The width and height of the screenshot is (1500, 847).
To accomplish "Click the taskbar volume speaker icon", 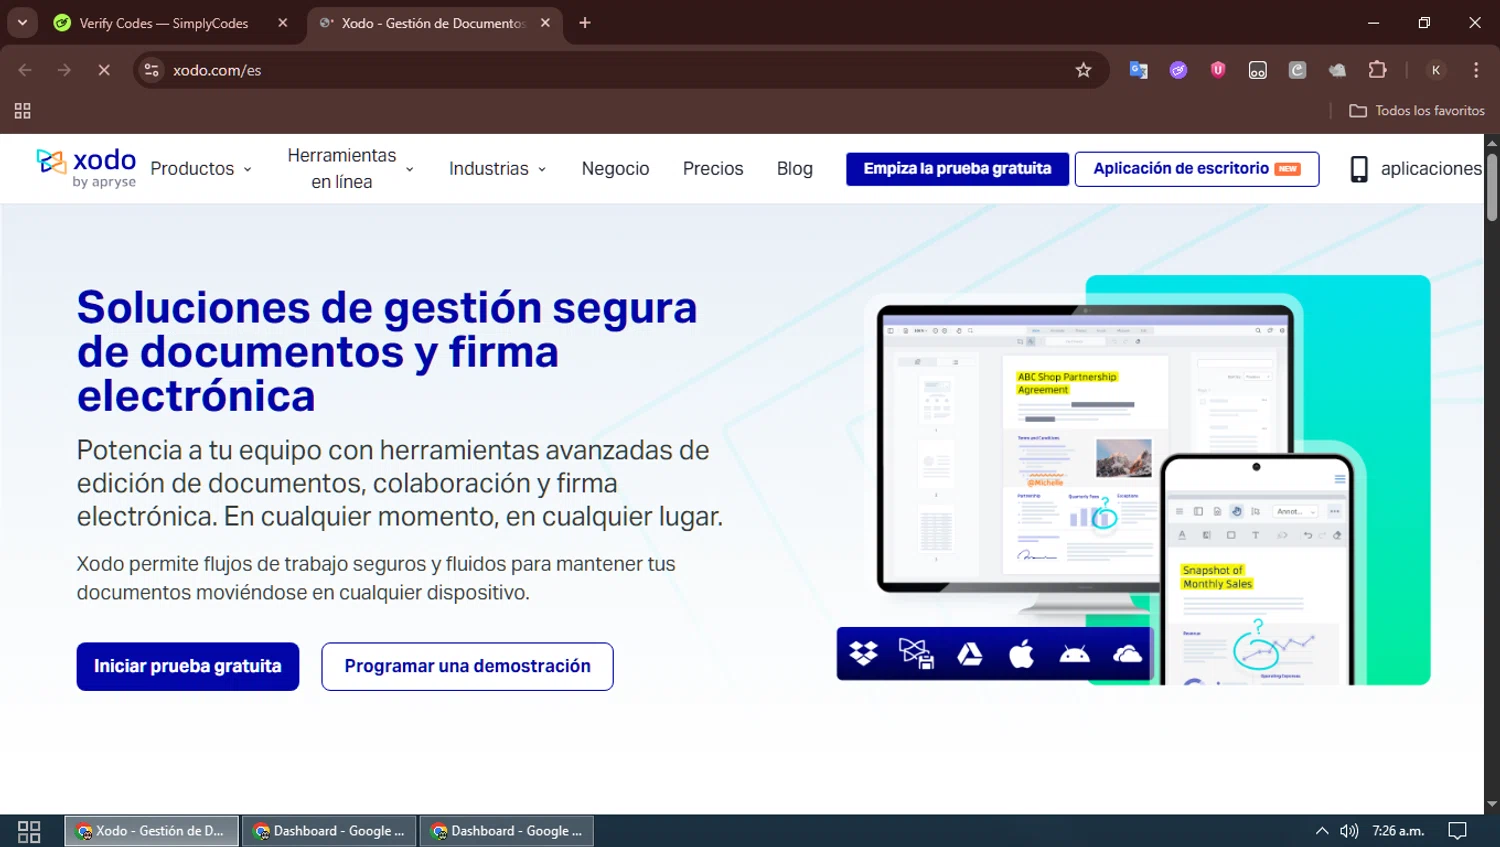I will 1349,831.
